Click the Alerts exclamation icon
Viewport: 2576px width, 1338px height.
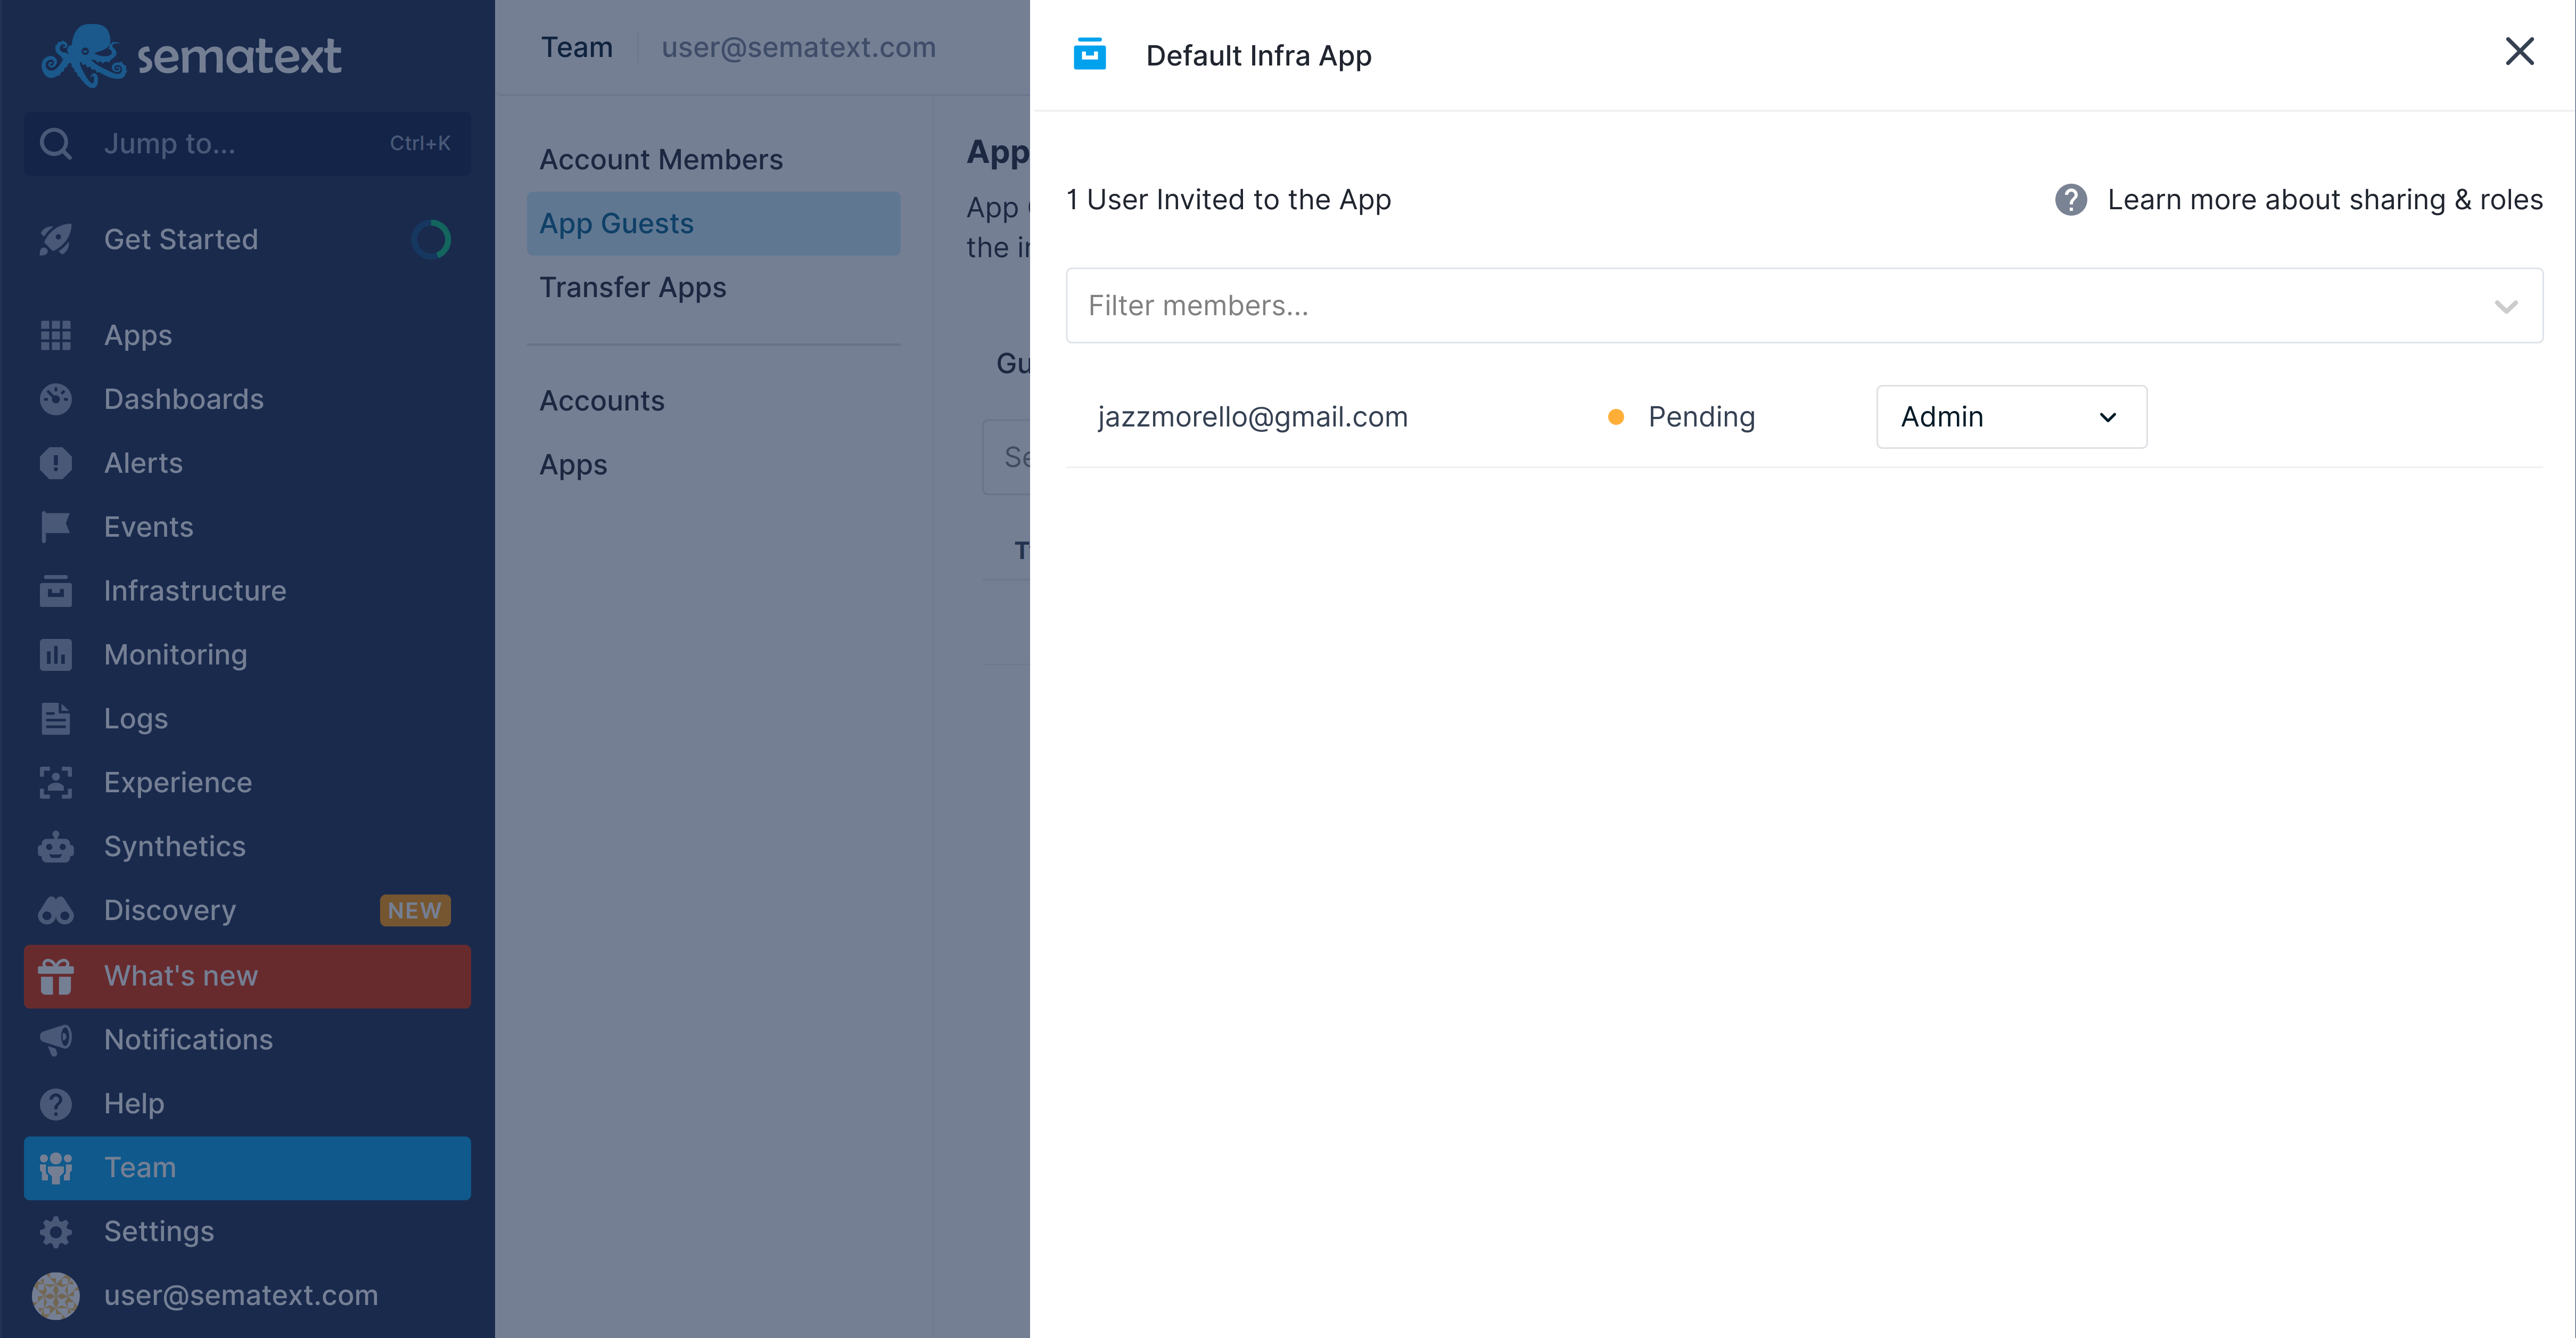coord(55,463)
